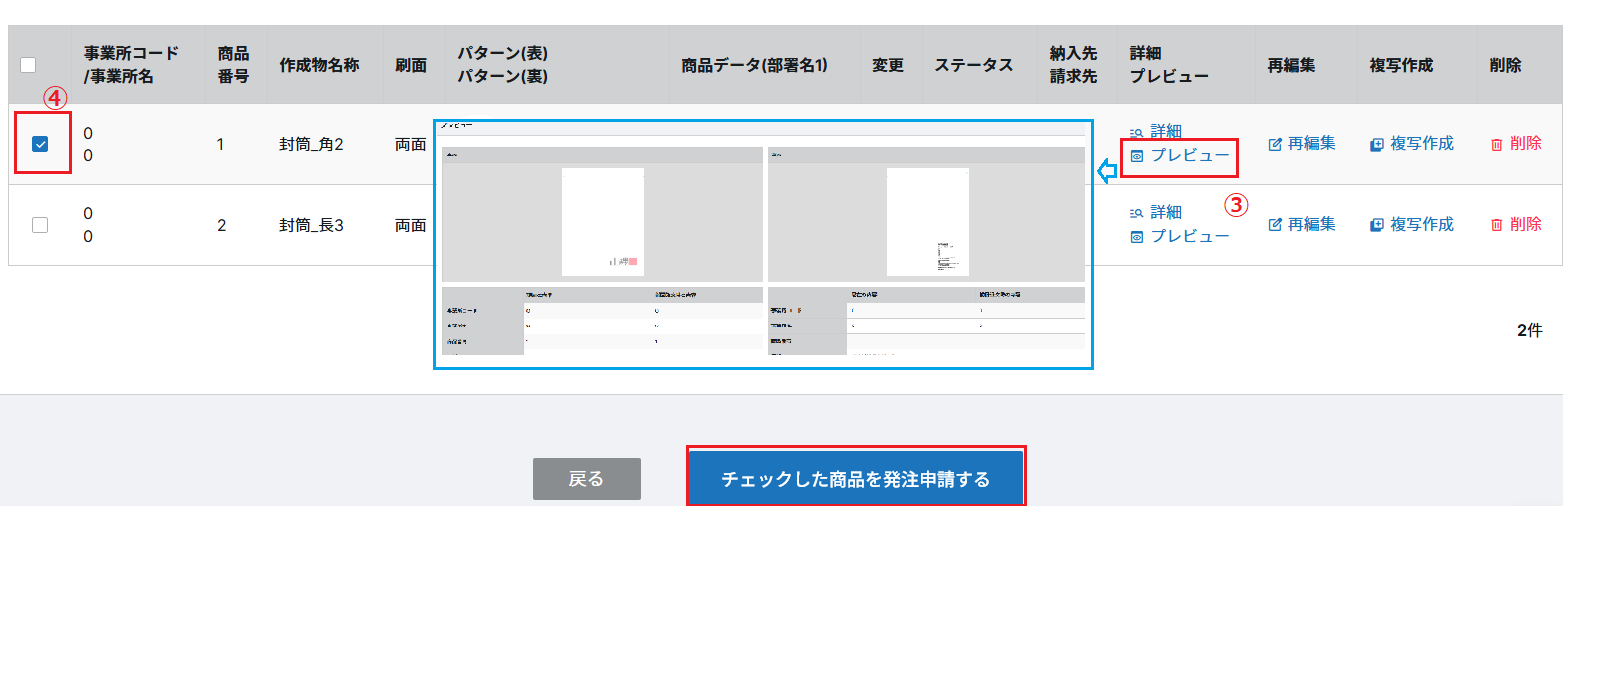
Task: Click 削除 trash icon for 封筒_角2
Action: point(1497,144)
